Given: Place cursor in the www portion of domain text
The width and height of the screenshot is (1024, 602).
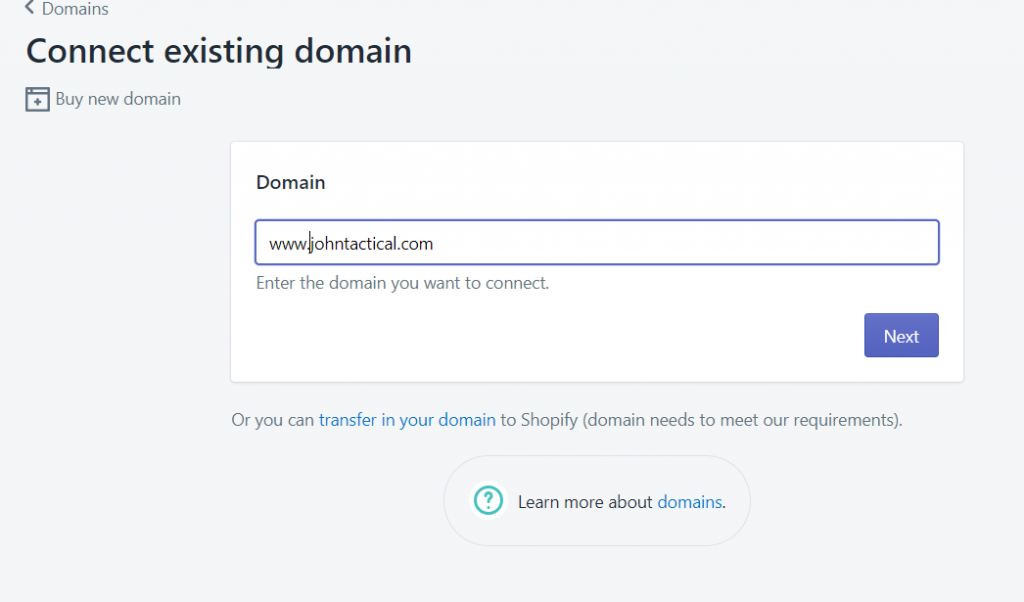Looking at the screenshot, I should tap(287, 244).
